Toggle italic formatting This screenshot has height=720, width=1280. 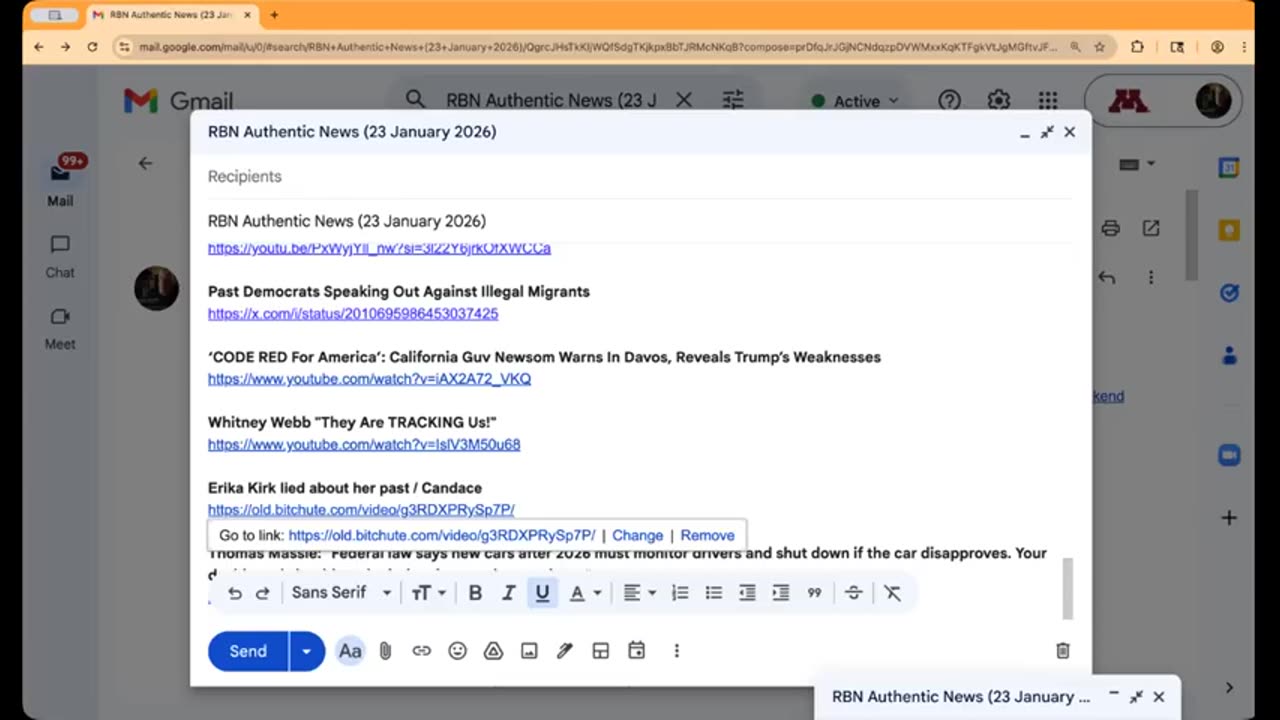pyautogui.click(x=508, y=593)
